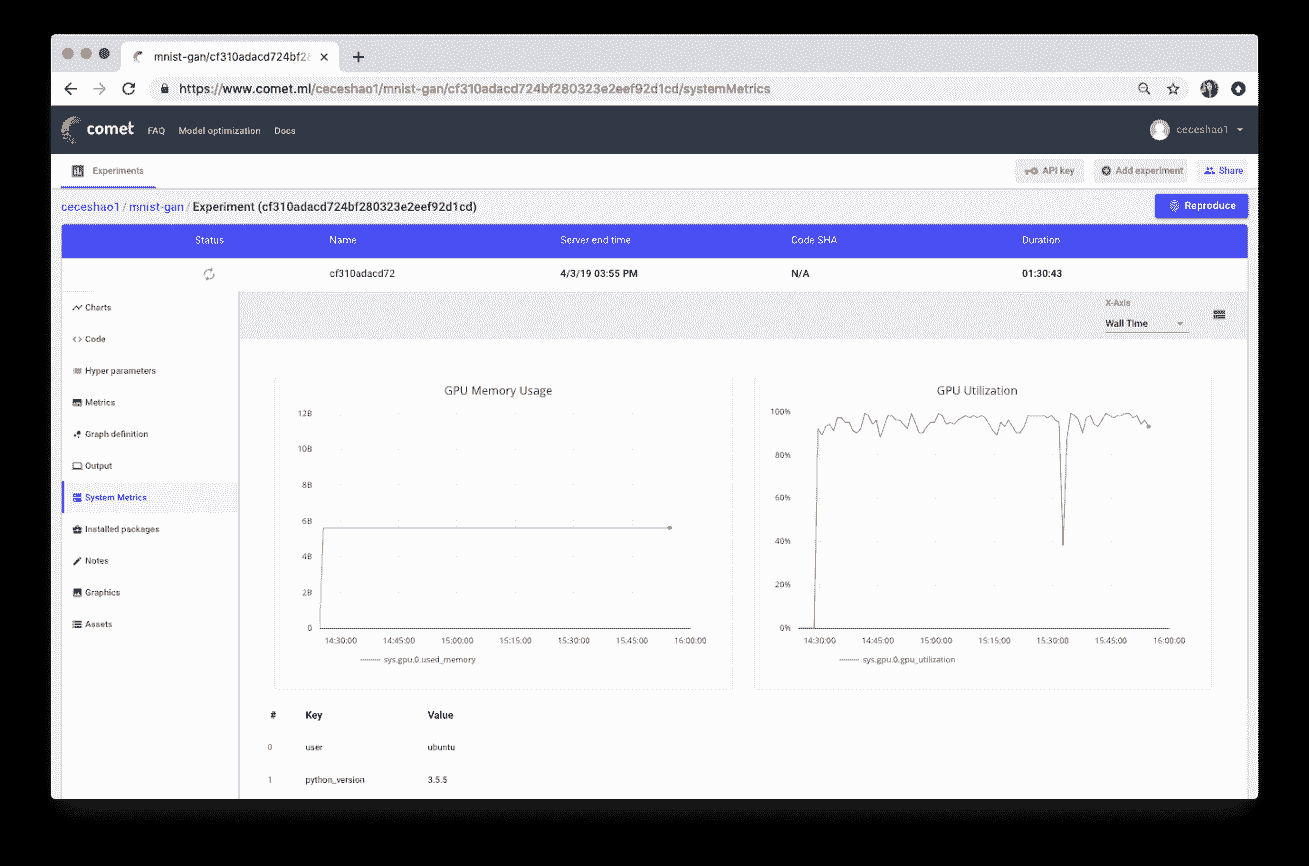Click the Comet logo in the header
Viewport: 1309px width, 866px height.
[98, 129]
